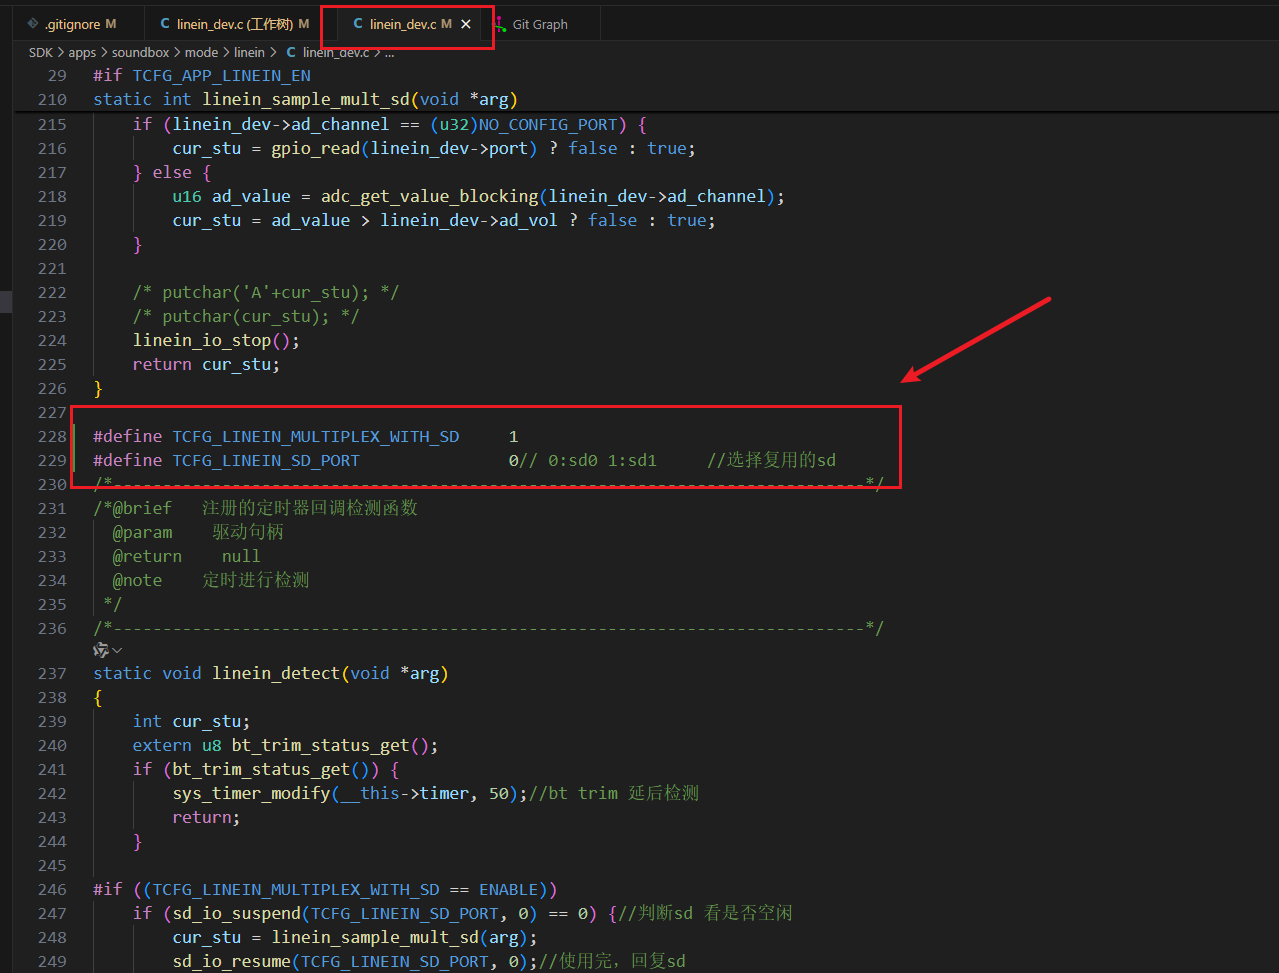This screenshot has height=973, width=1279.
Task: Jump to sticky line linein_sample_mult_sd function header
Action: (305, 99)
